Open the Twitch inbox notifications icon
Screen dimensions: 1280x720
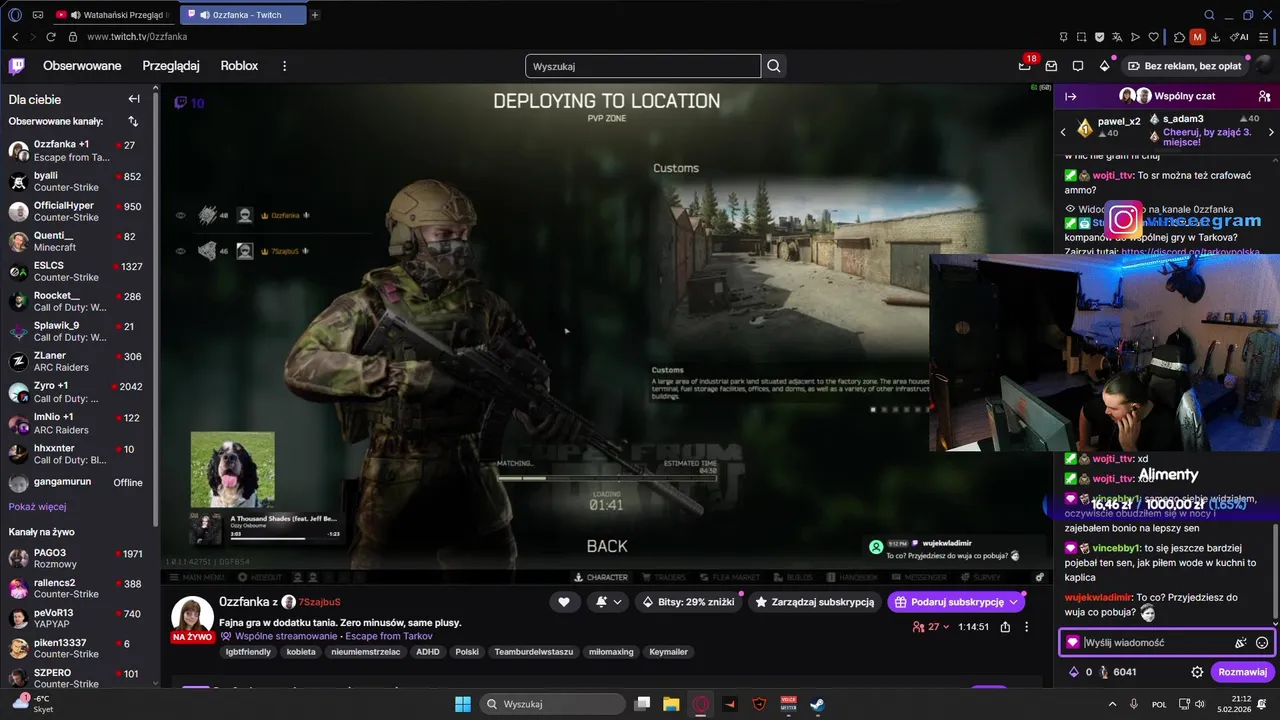coord(1051,66)
